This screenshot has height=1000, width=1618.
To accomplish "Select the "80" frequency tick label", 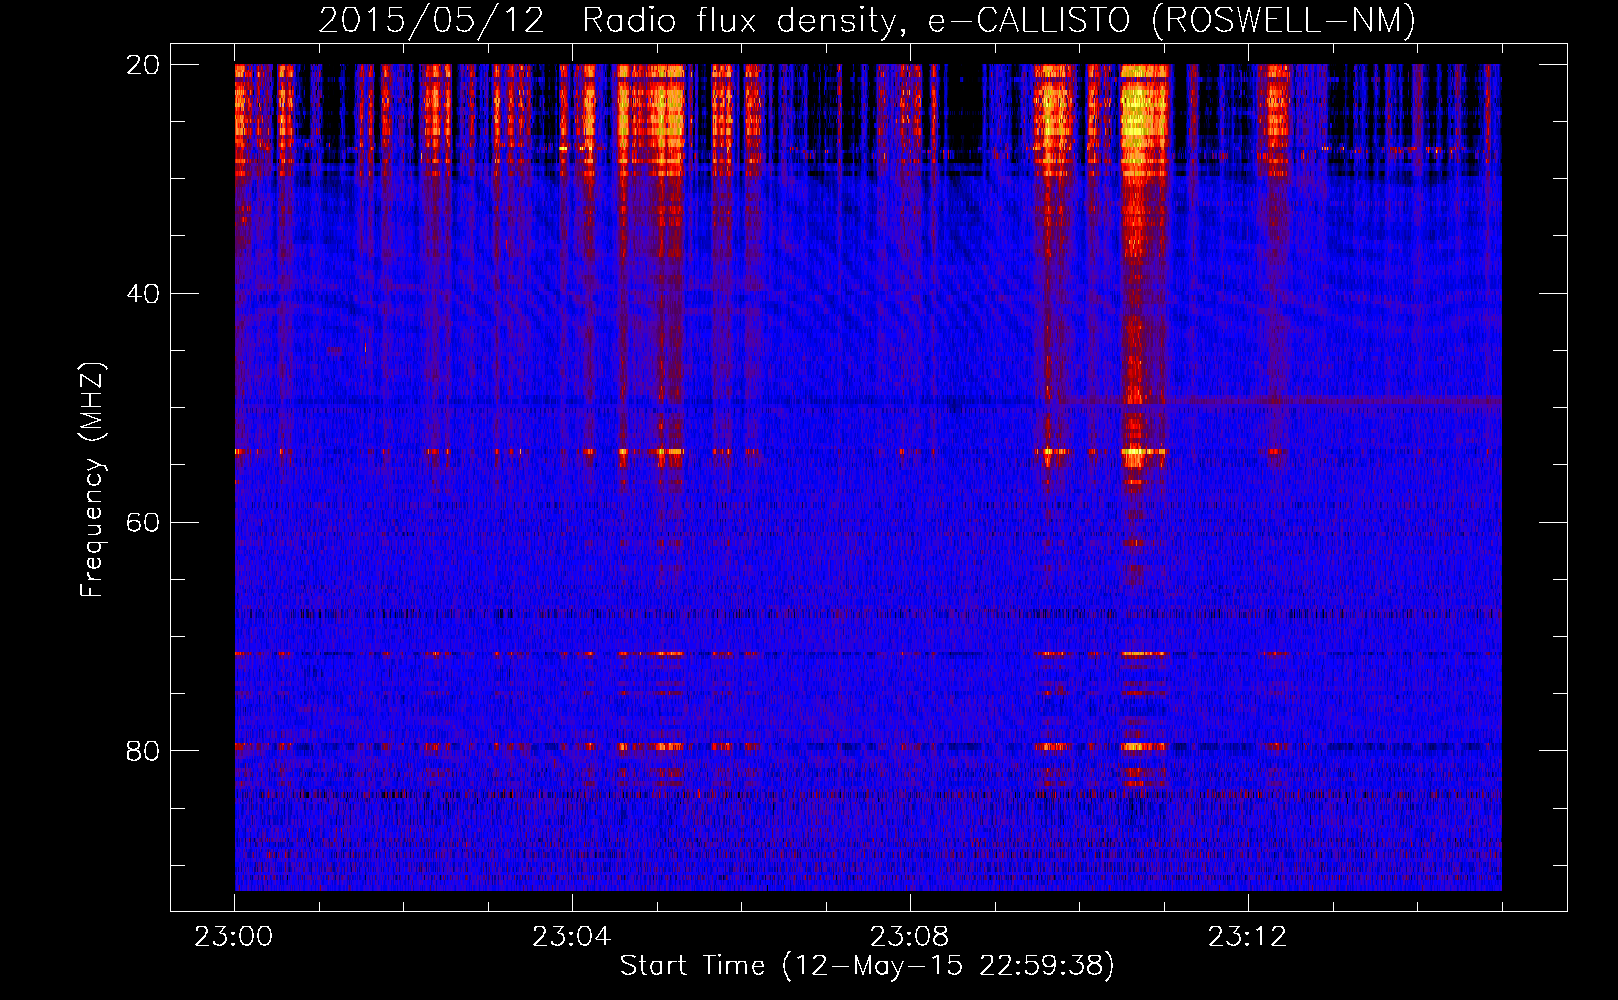I will (143, 751).
